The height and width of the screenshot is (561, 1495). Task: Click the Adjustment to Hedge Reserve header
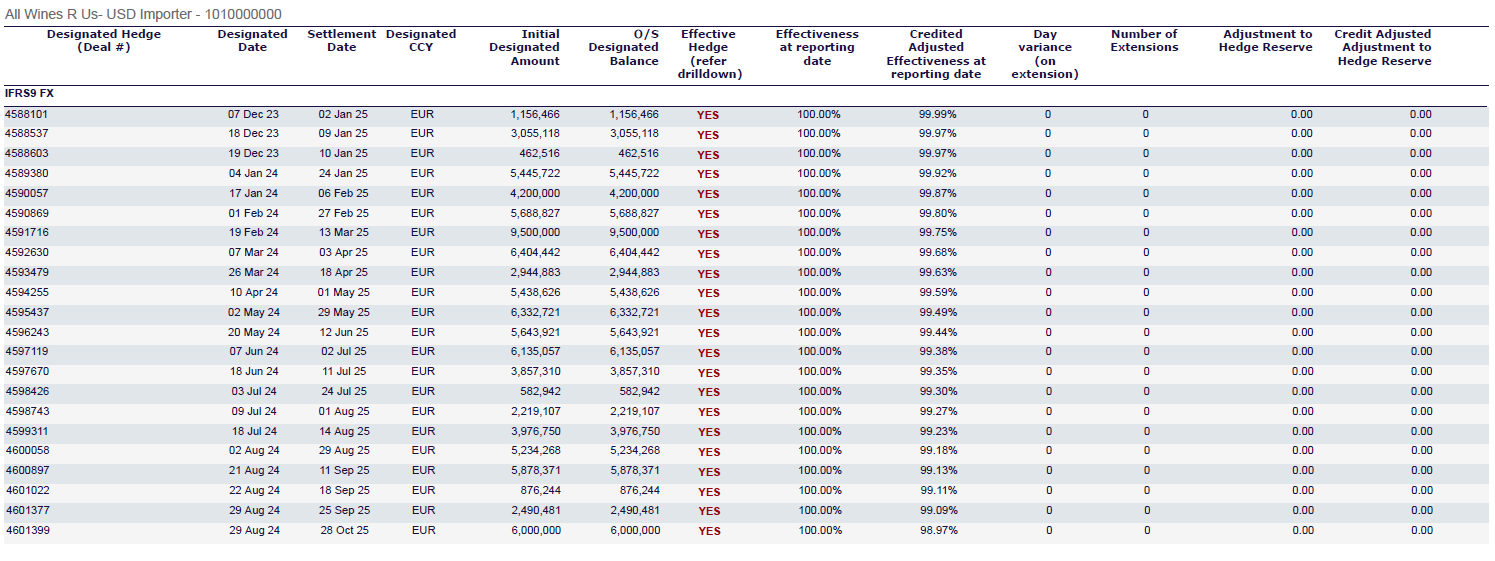pyautogui.click(x=1266, y=41)
